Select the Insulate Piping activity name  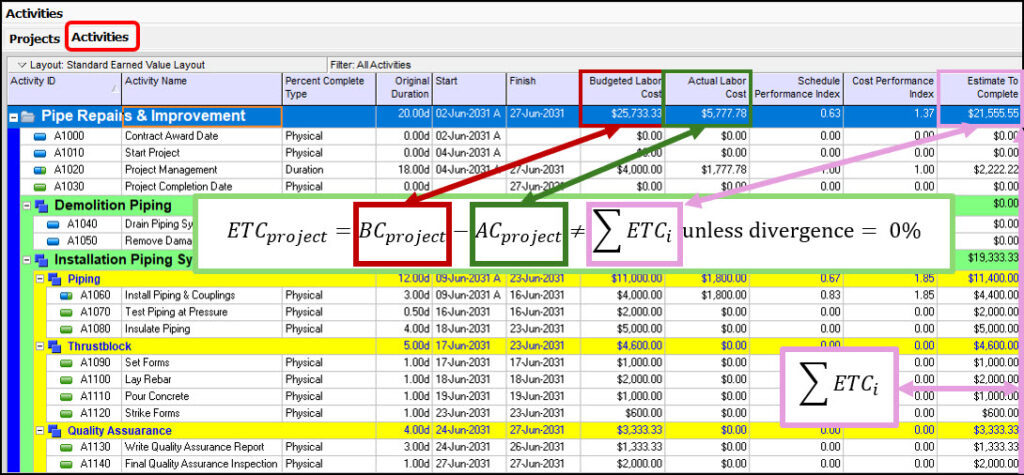[x=157, y=329]
